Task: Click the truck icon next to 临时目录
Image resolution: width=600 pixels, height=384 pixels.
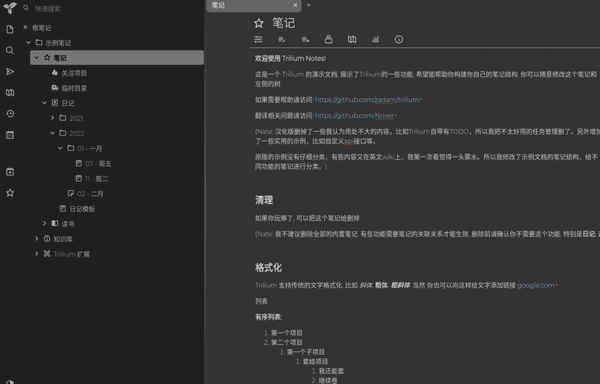Action: click(x=55, y=88)
